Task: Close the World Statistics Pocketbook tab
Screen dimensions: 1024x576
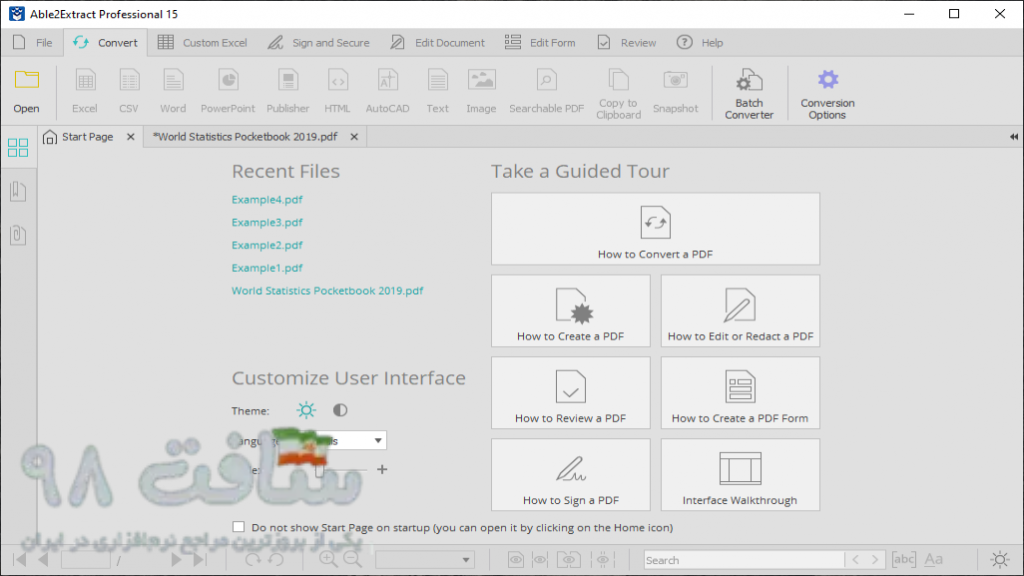Action: point(354,136)
